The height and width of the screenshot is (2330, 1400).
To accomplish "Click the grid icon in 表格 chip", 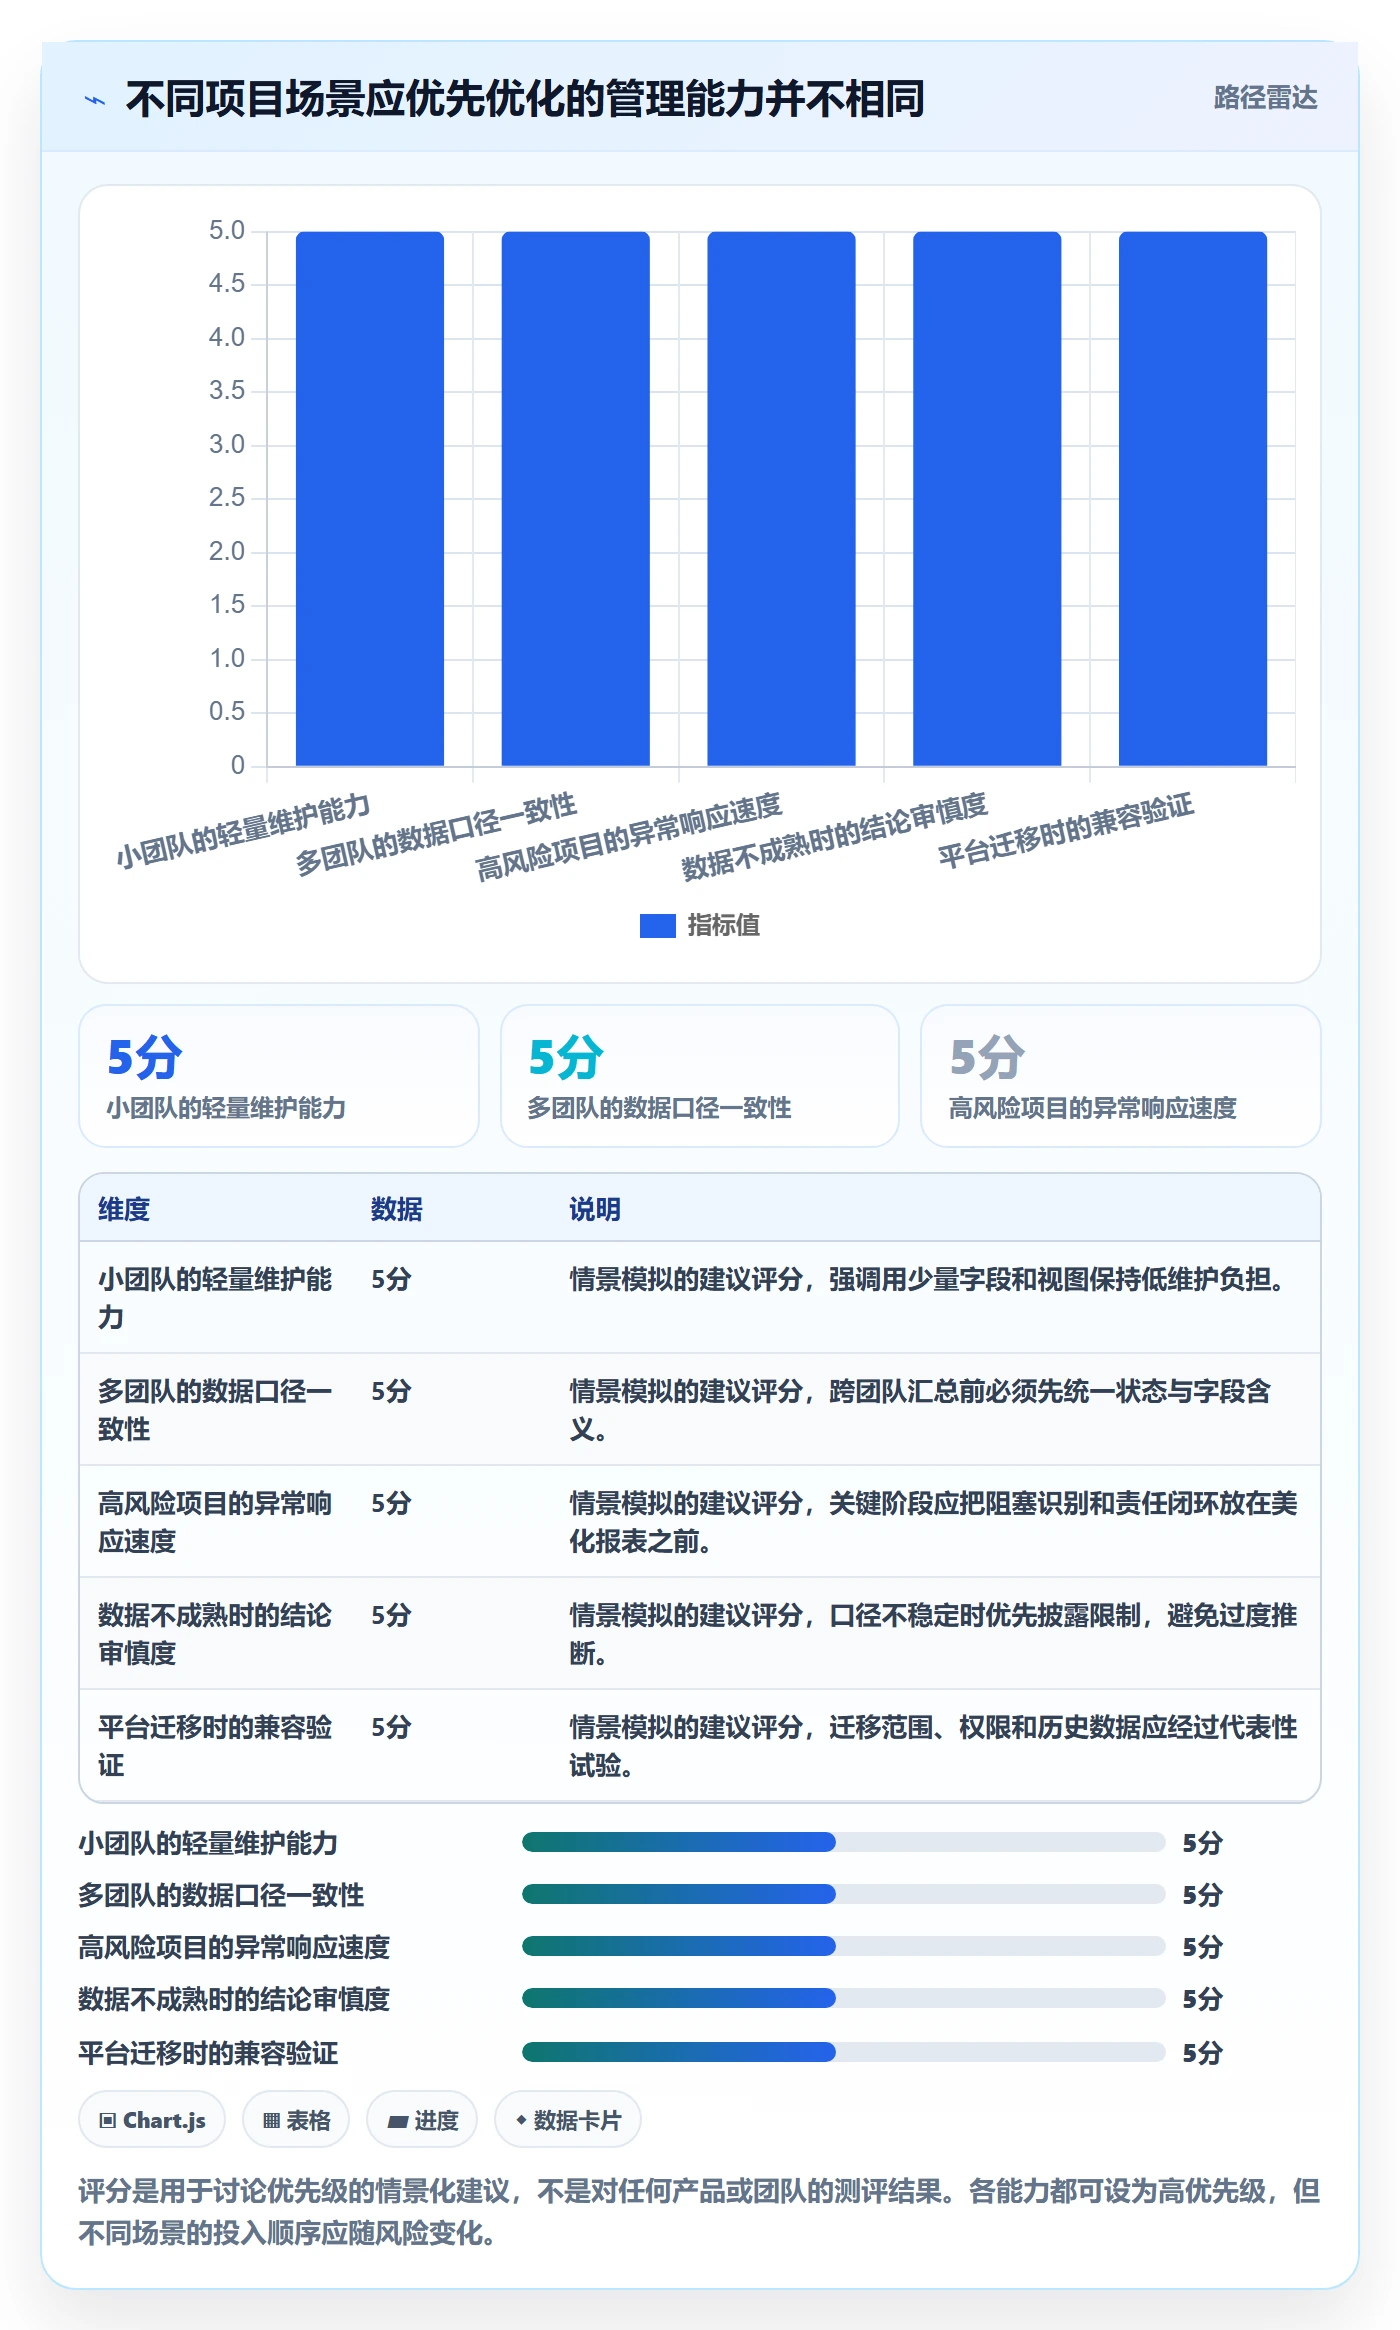I will click(x=271, y=2121).
